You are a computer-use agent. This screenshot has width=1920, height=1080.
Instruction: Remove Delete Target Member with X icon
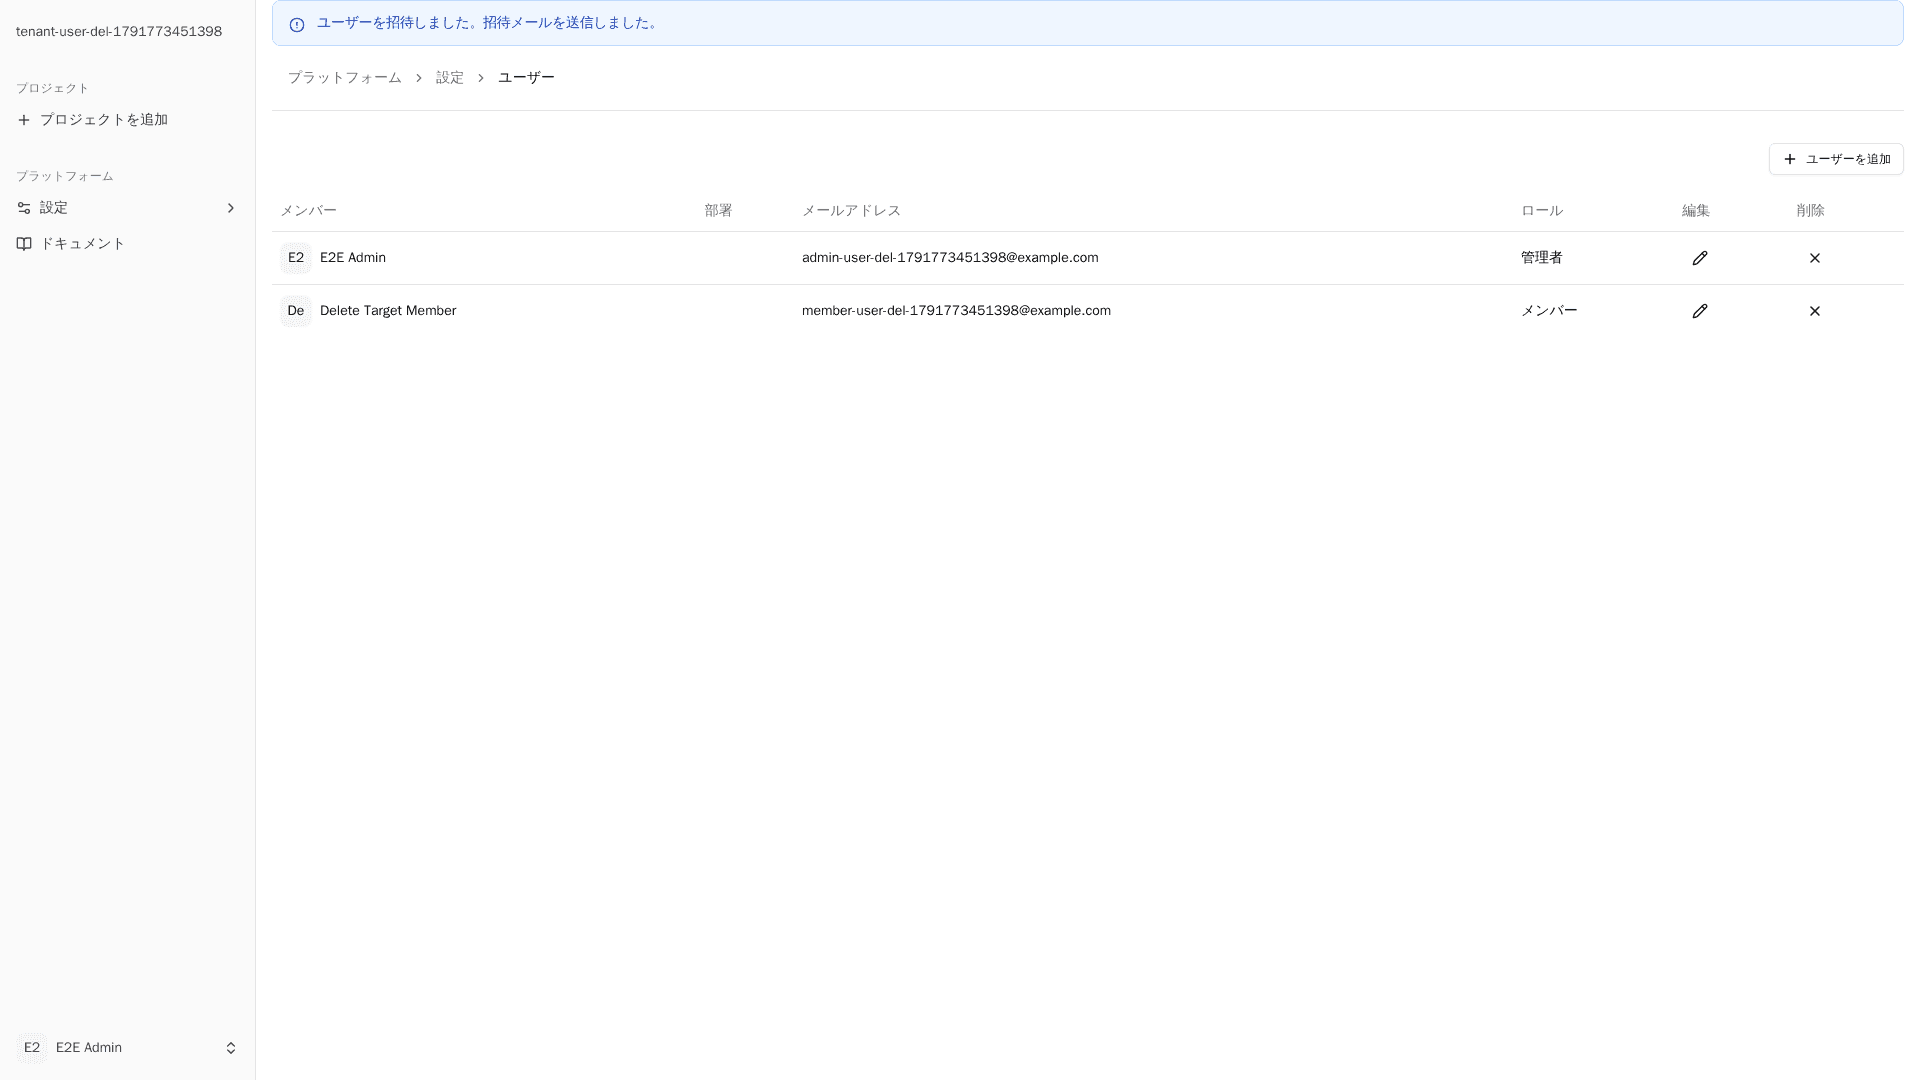(1814, 311)
